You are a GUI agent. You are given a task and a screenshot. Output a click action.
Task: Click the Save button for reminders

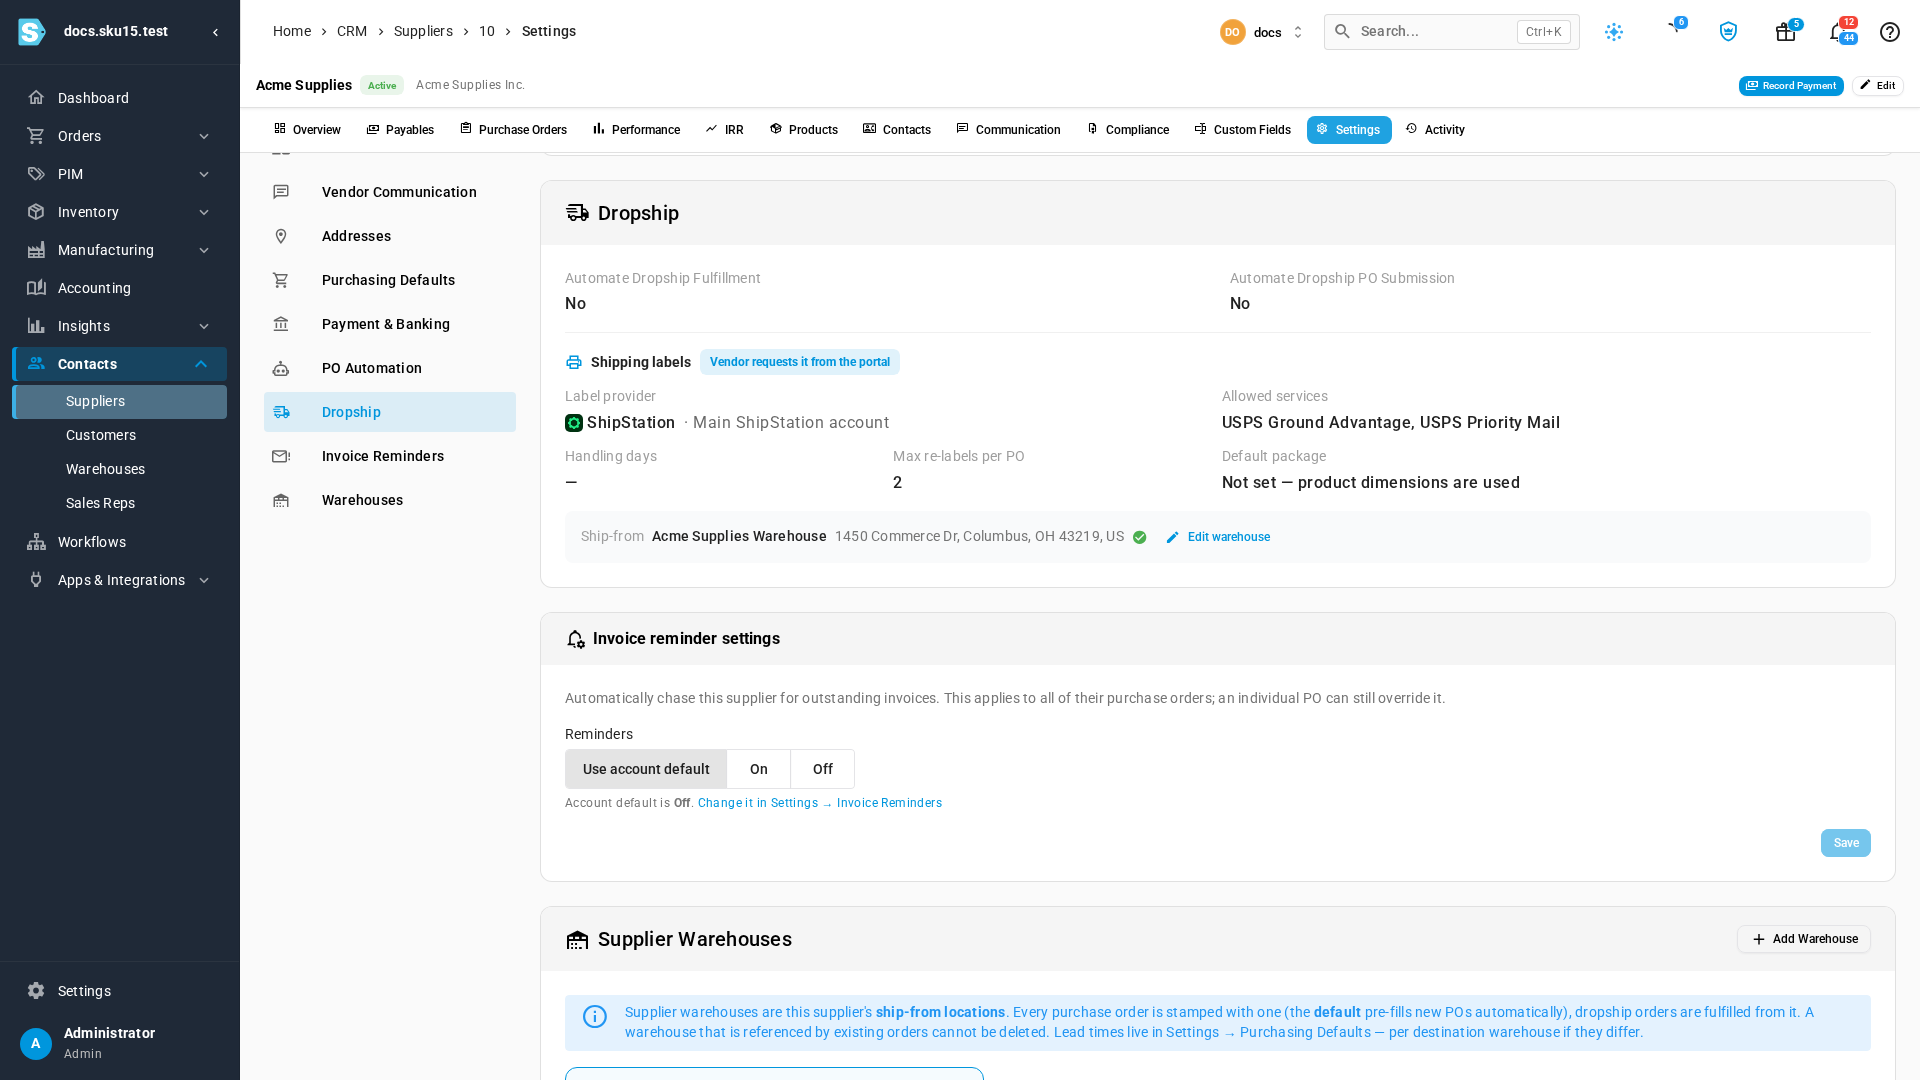tap(1846, 843)
